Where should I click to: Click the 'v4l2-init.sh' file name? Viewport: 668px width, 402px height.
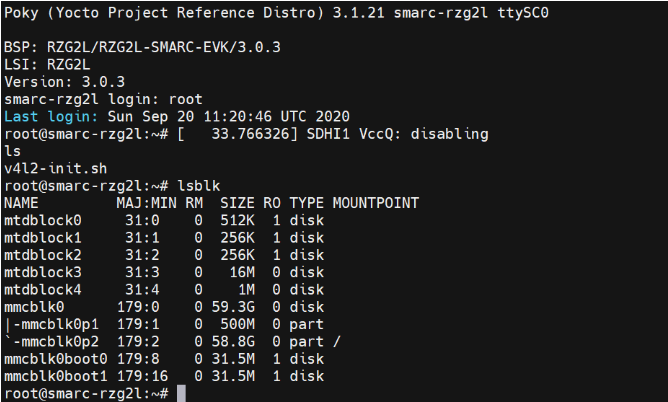coord(55,169)
